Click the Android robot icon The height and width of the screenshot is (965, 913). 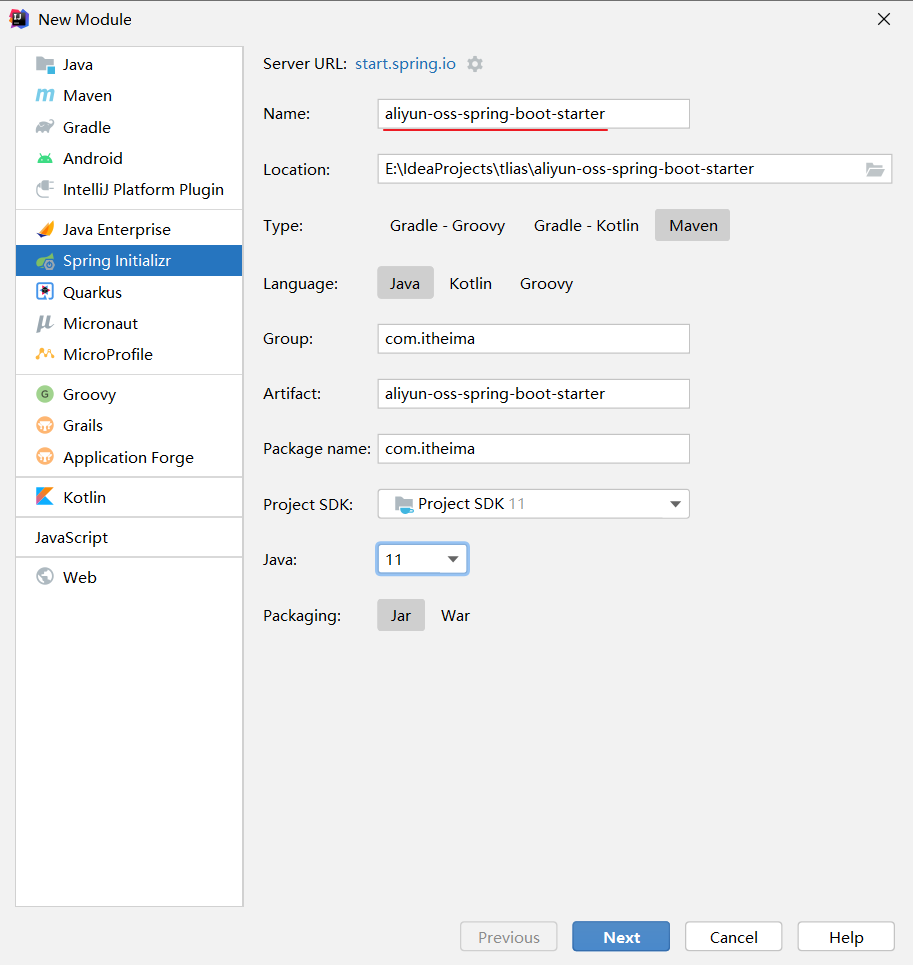[x=45, y=158]
